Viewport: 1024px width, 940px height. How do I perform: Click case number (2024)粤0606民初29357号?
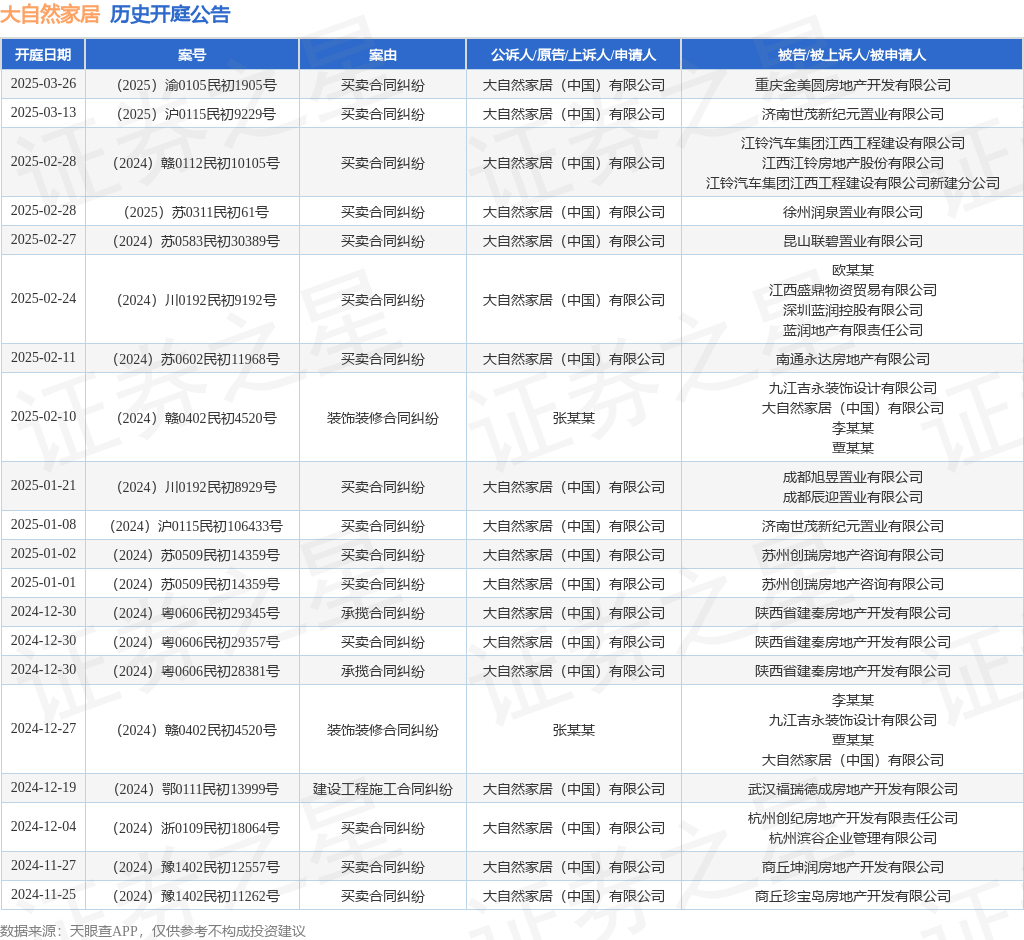(196, 642)
